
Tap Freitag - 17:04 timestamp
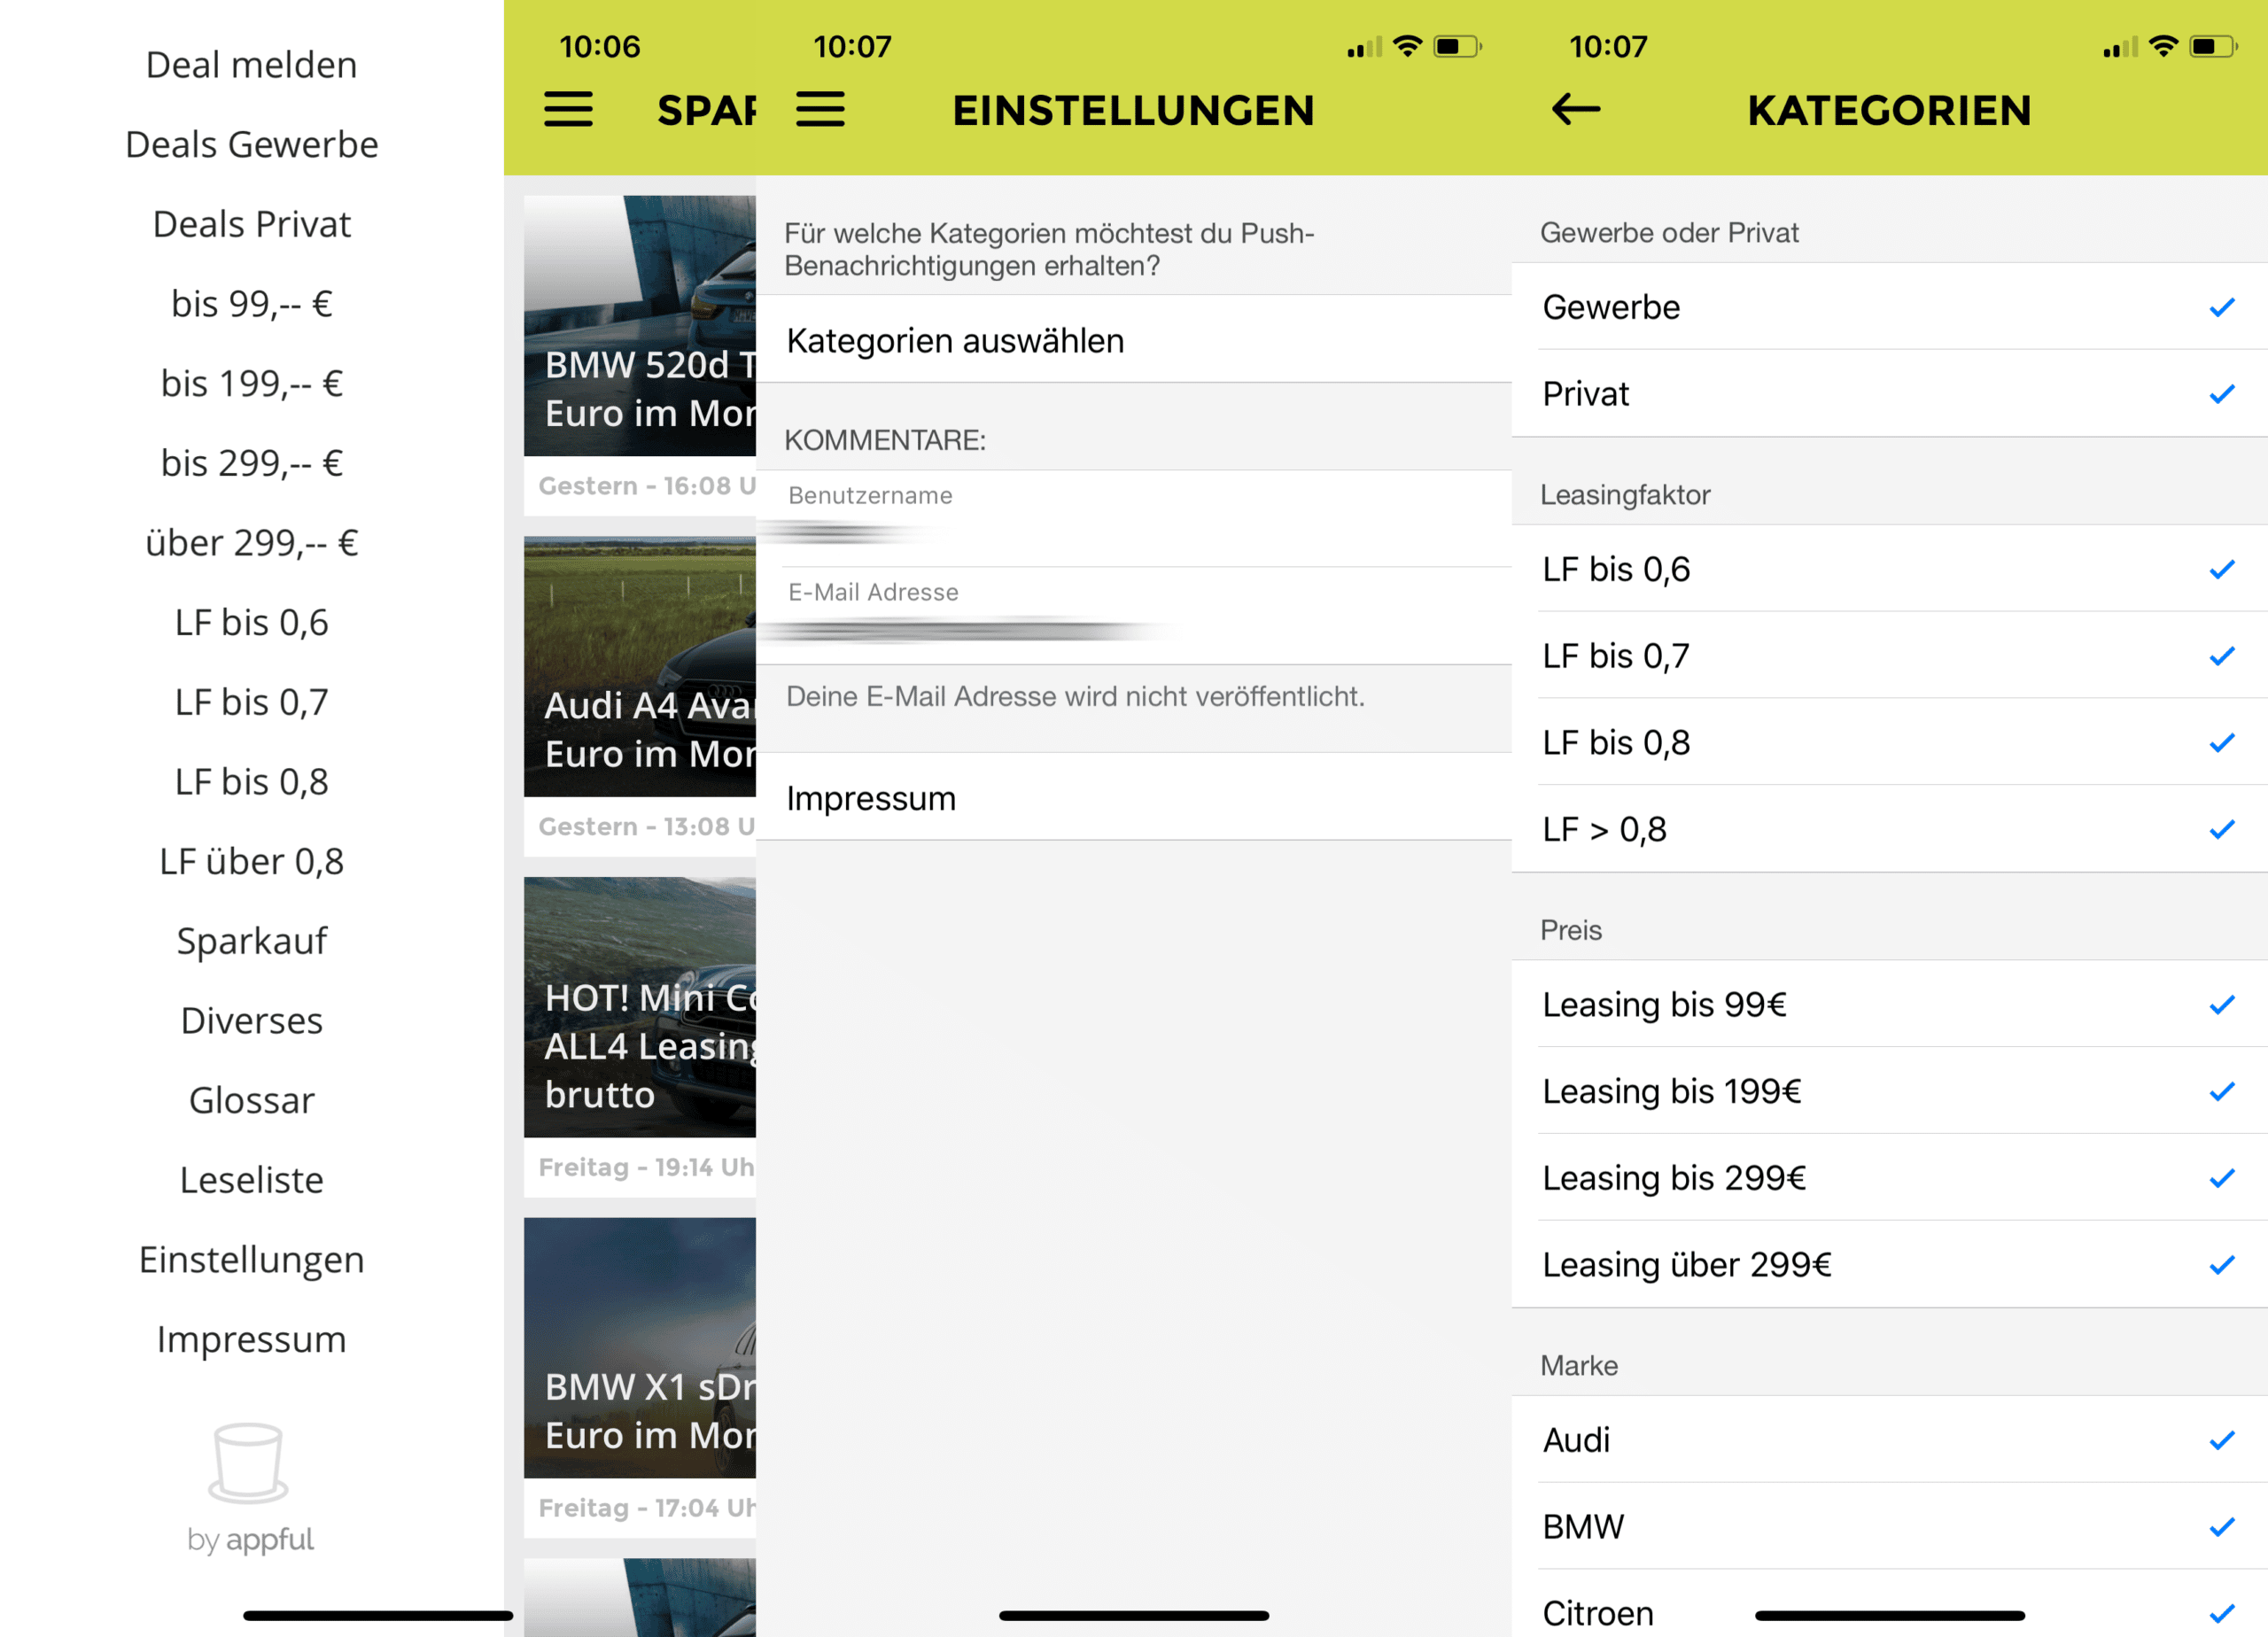647,1508
